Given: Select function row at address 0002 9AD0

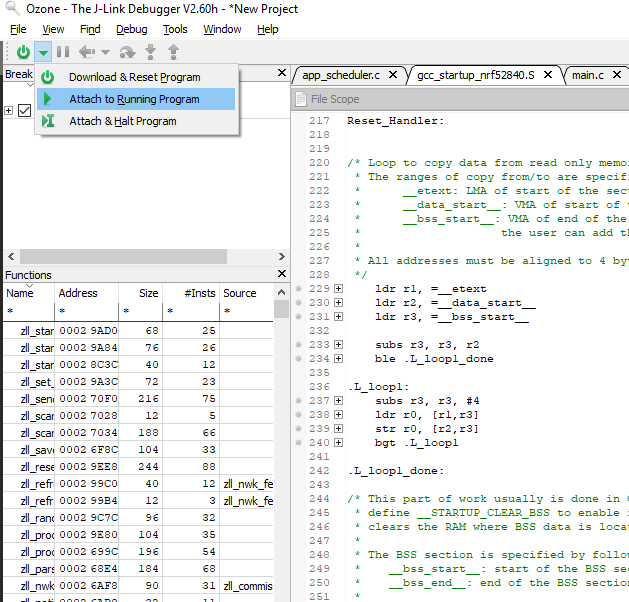Looking at the screenshot, I should click(x=138, y=330).
